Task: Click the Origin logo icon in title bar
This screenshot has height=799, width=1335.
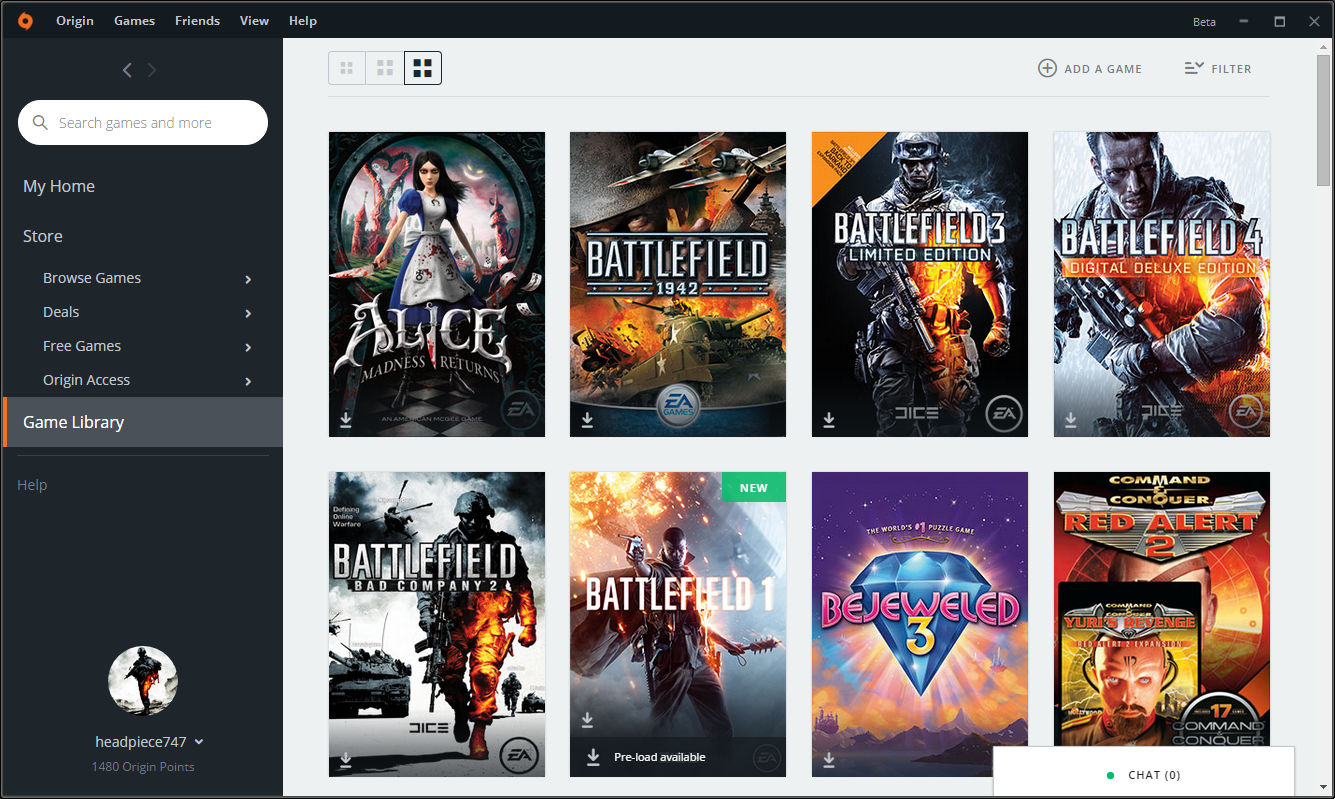Action: click(x=25, y=20)
